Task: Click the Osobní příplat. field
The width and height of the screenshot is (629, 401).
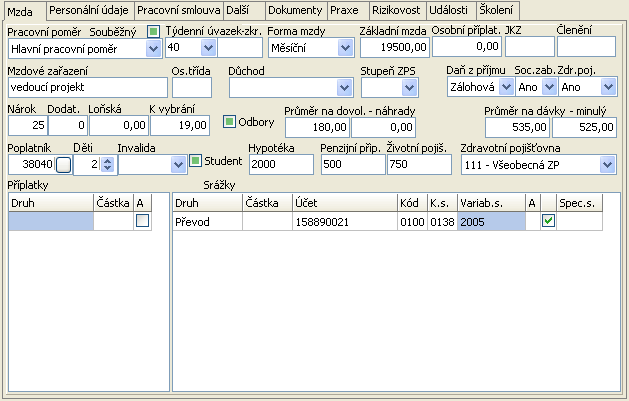Action: click(467, 47)
